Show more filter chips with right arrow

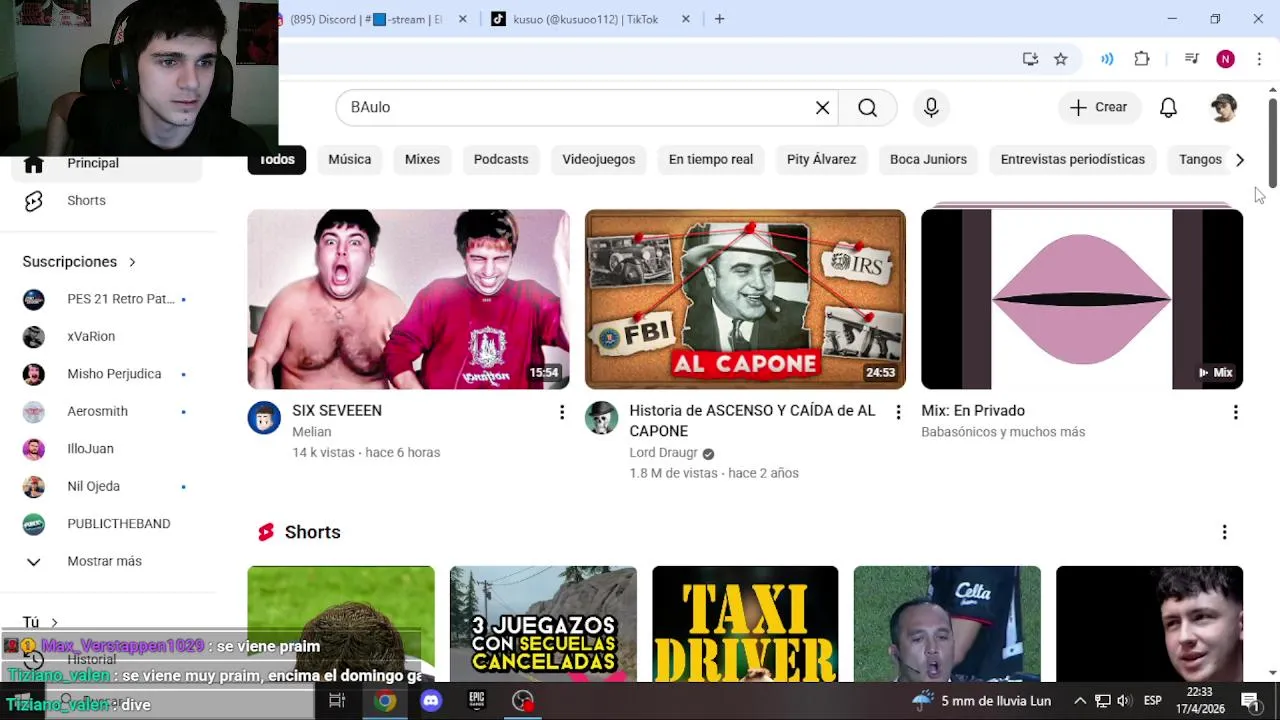(x=1239, y=160)
